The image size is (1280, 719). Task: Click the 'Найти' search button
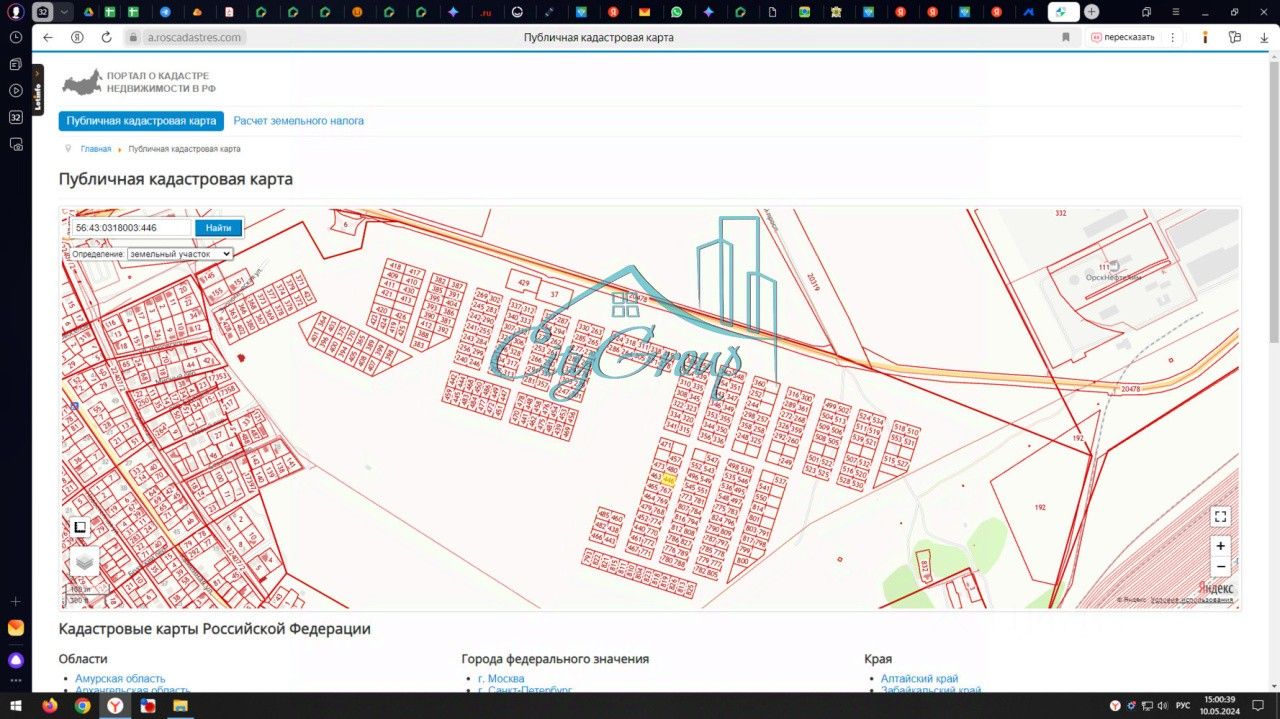point(218,228)
